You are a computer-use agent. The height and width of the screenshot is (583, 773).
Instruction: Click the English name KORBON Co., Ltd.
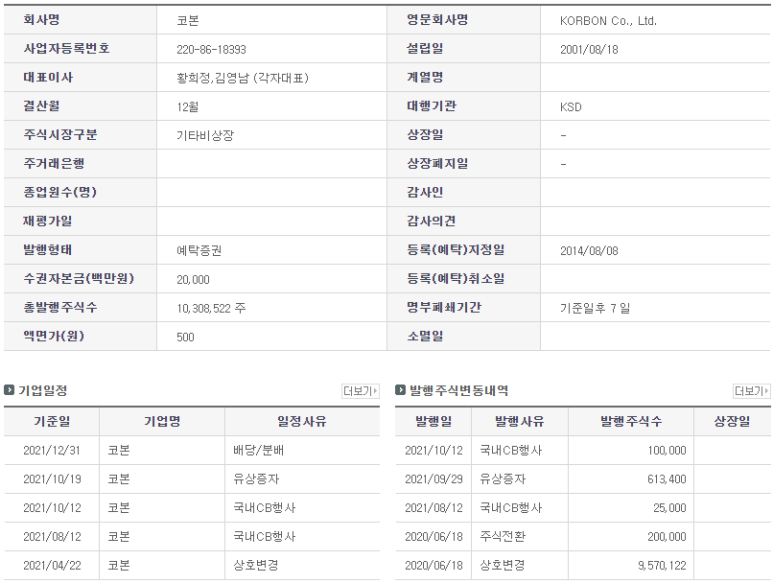click(x=608, y=21)
